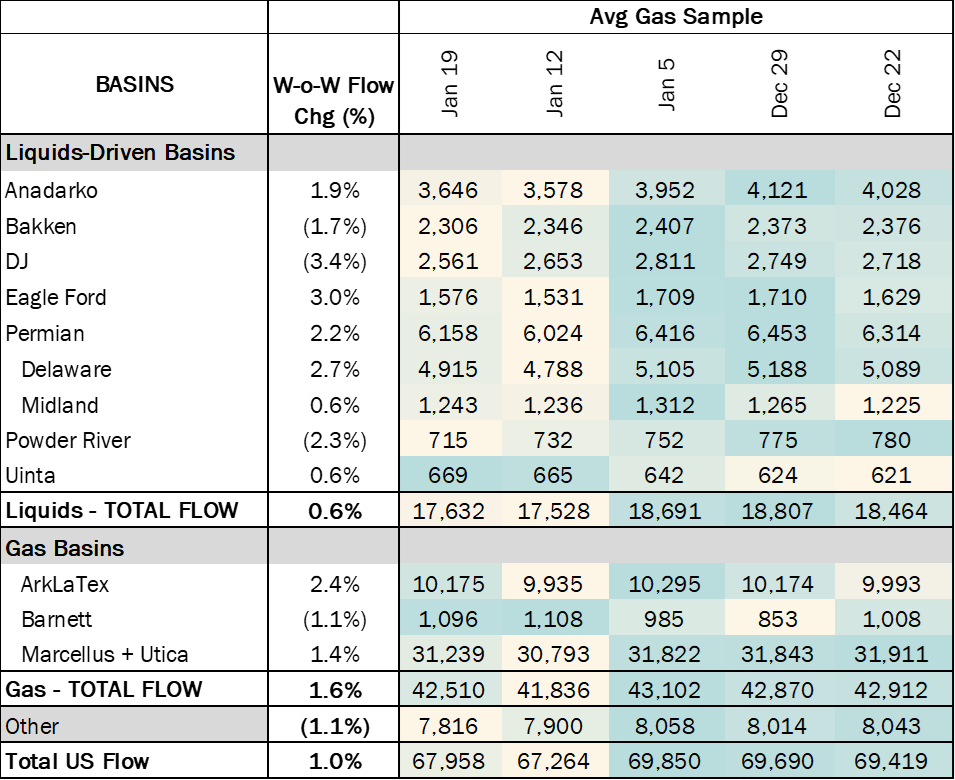This screenshot has height=780, width=955.
Task: Click the Liquids-Driven Basins header cell
Action: tap(133, 153)
